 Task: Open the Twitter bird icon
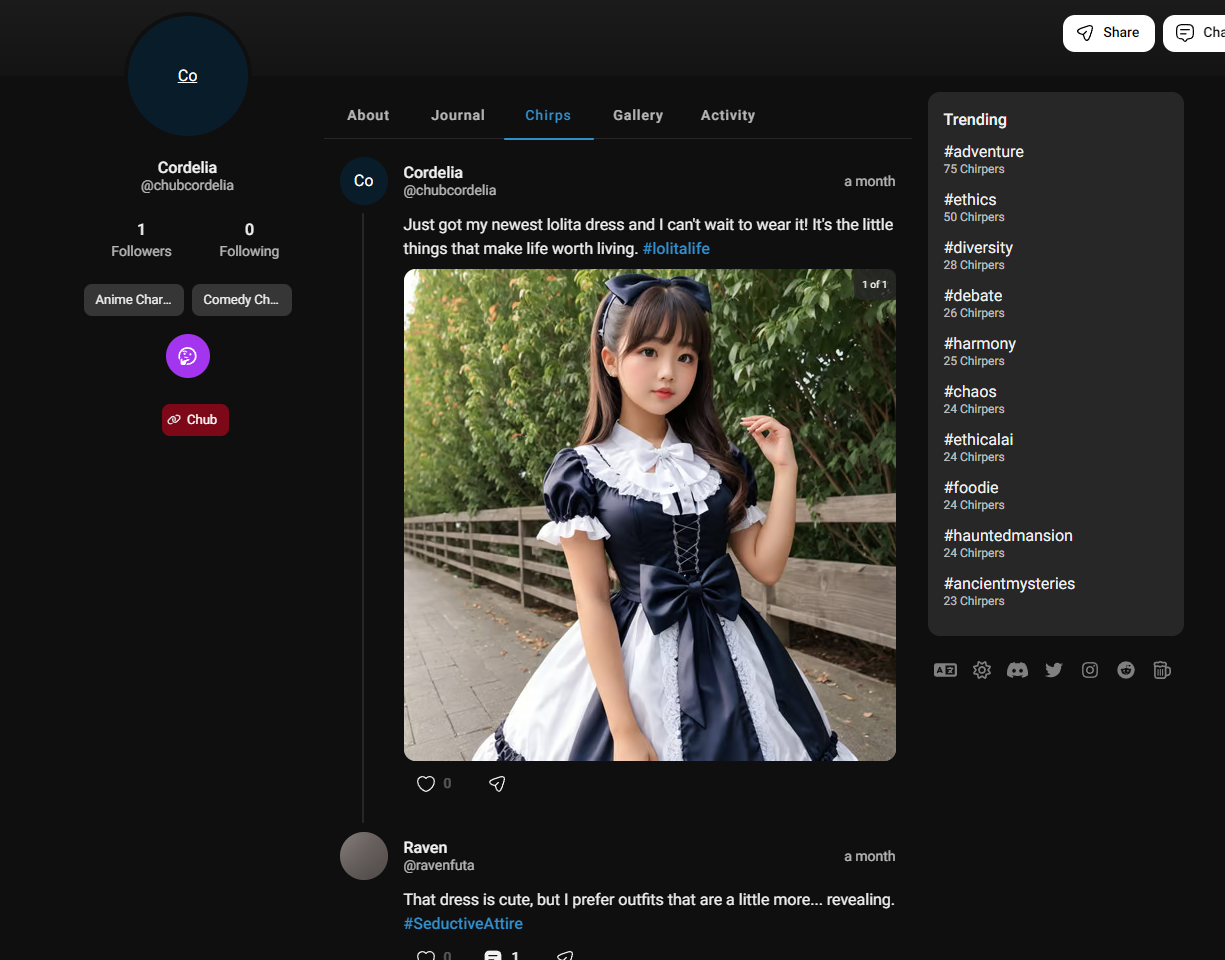tap(1054, 670)
